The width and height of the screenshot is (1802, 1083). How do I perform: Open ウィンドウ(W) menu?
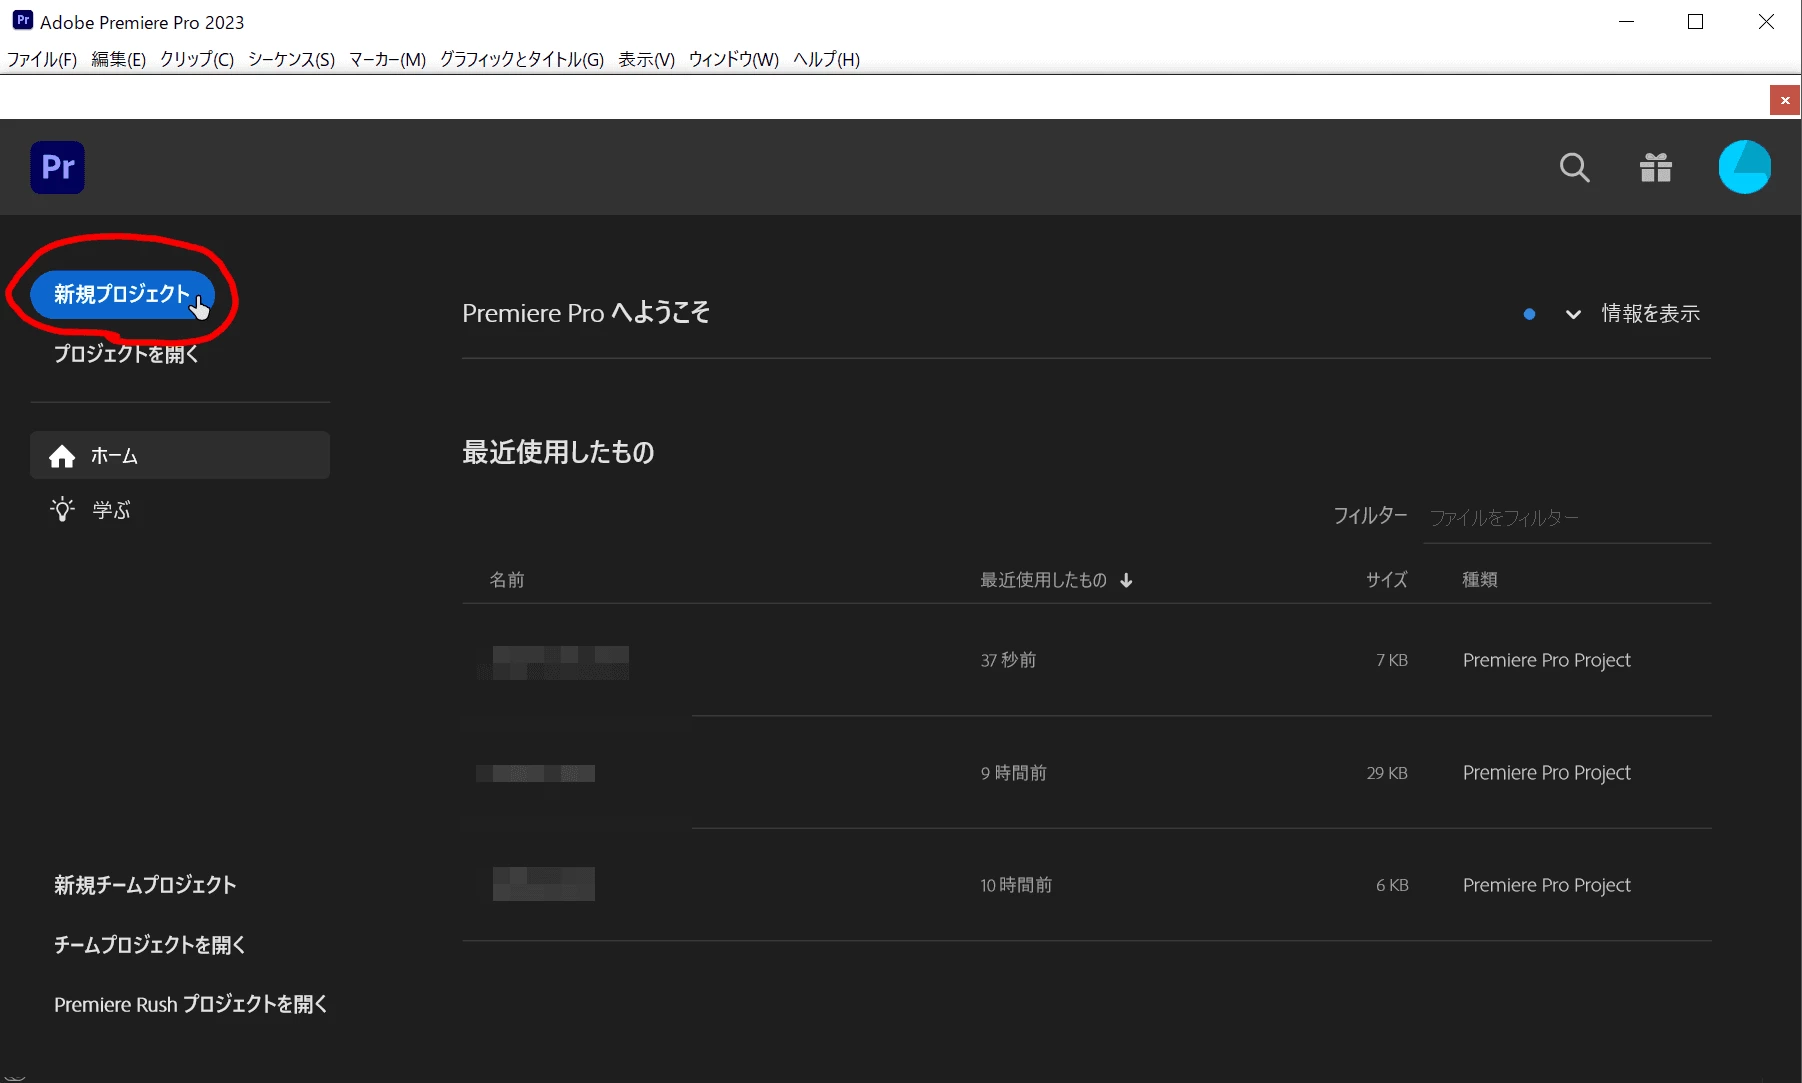[733, 59]
